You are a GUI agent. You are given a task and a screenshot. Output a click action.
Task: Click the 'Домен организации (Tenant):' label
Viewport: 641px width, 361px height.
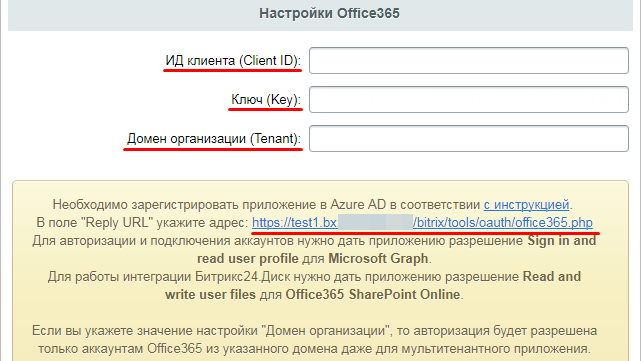tap(214, 139)
